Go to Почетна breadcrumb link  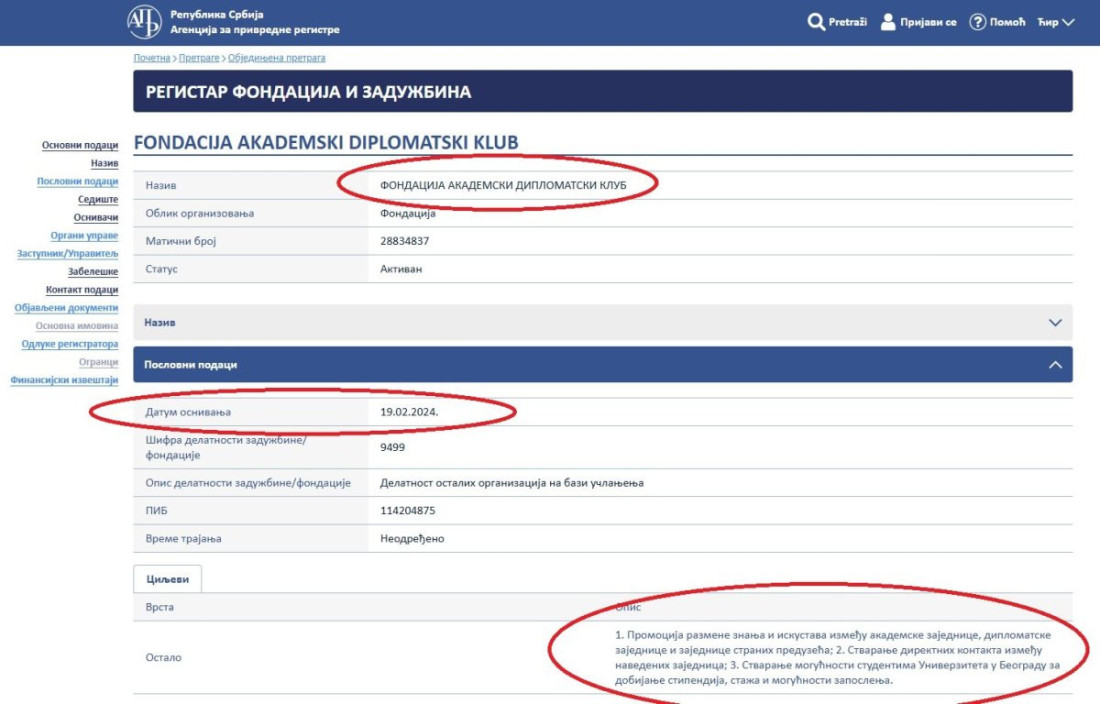click(151, 58)
